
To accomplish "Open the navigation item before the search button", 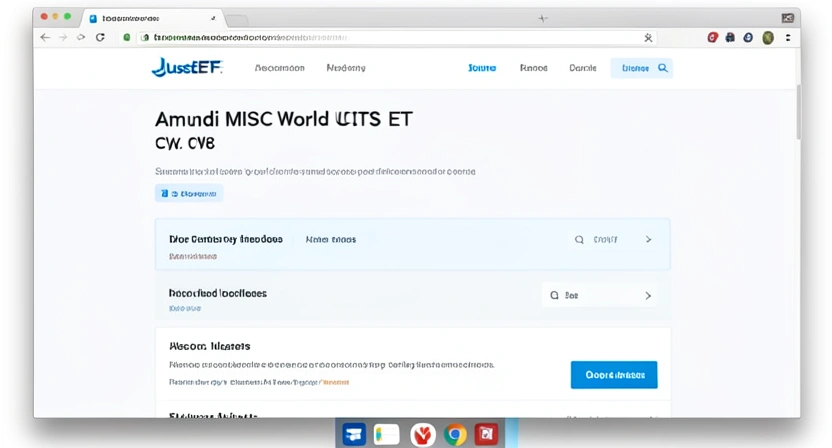I will [583, 68].
